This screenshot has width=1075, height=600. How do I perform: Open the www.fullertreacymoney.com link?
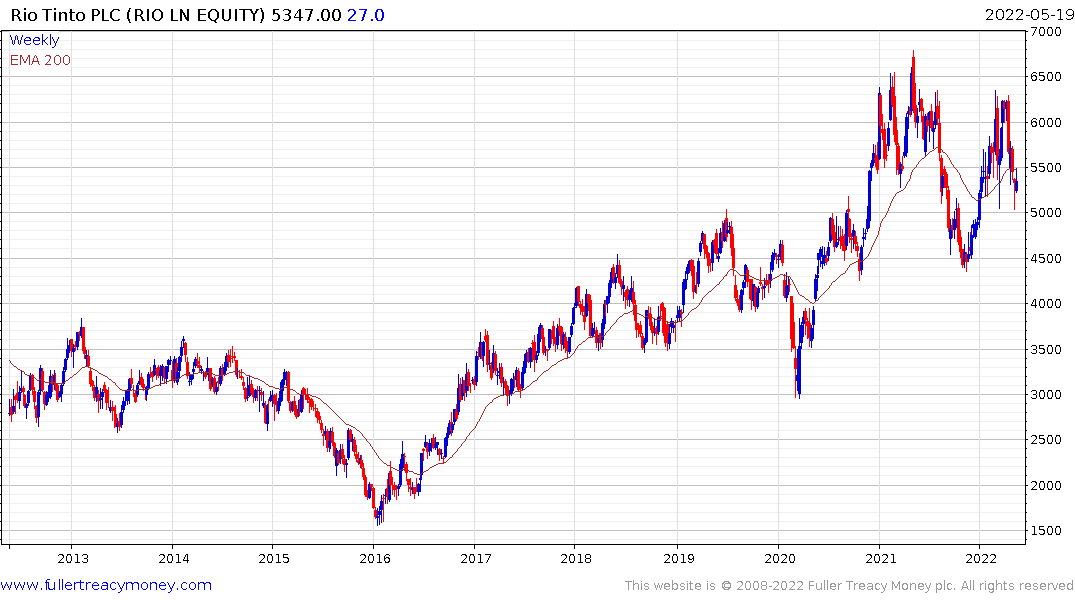(106, 585)
